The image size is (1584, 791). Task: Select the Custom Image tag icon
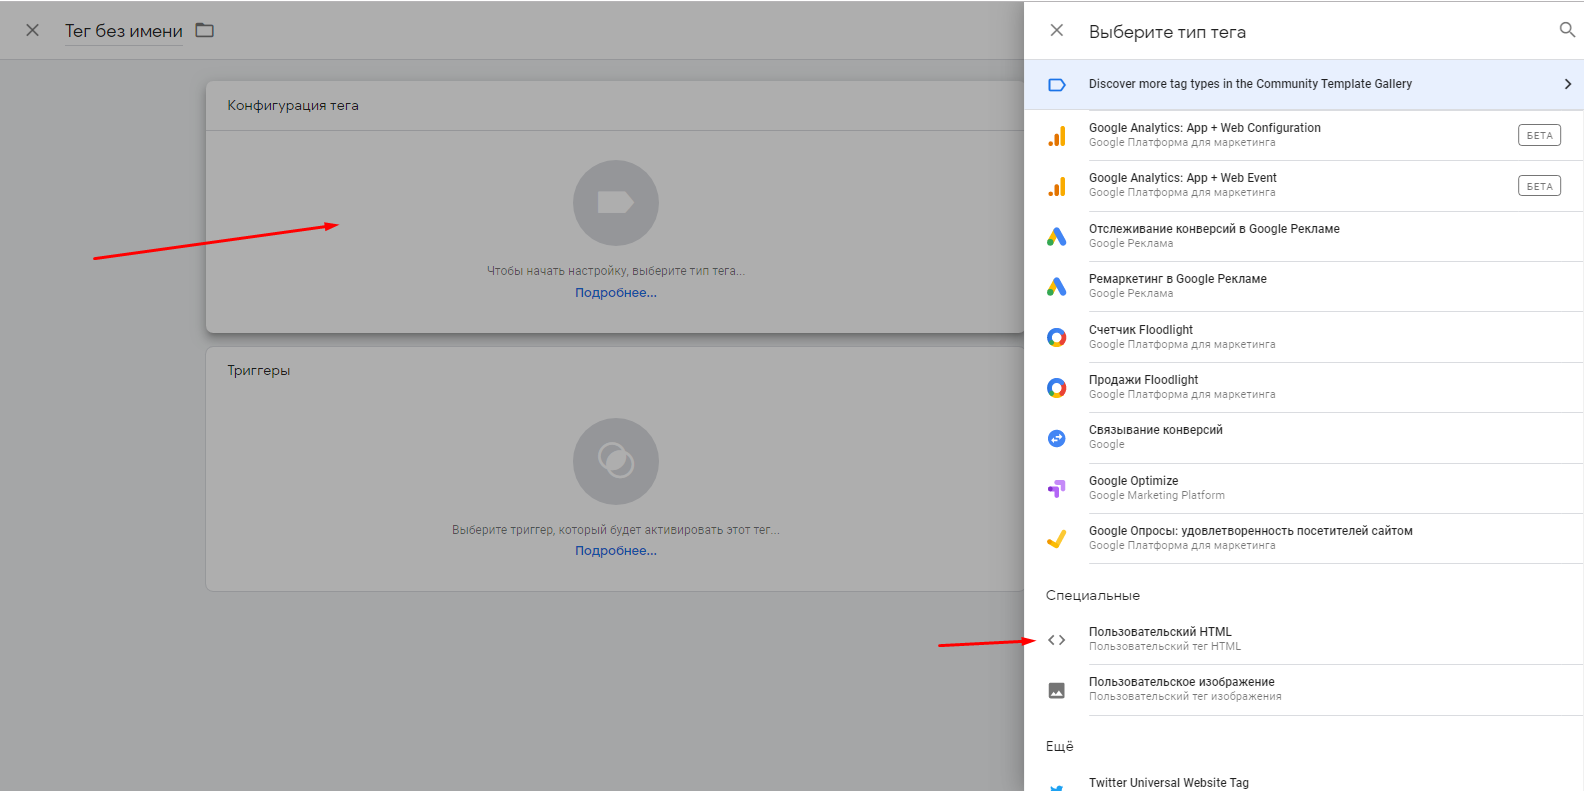[x=1056, y=690]
